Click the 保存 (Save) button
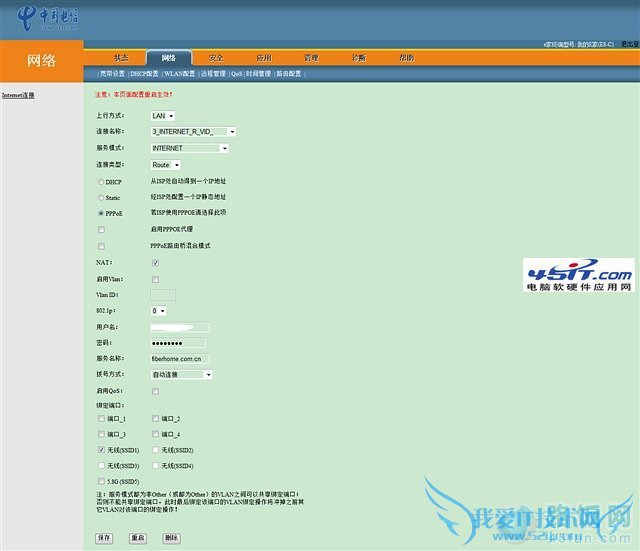 pyautogui.click(x=104, y=538)
